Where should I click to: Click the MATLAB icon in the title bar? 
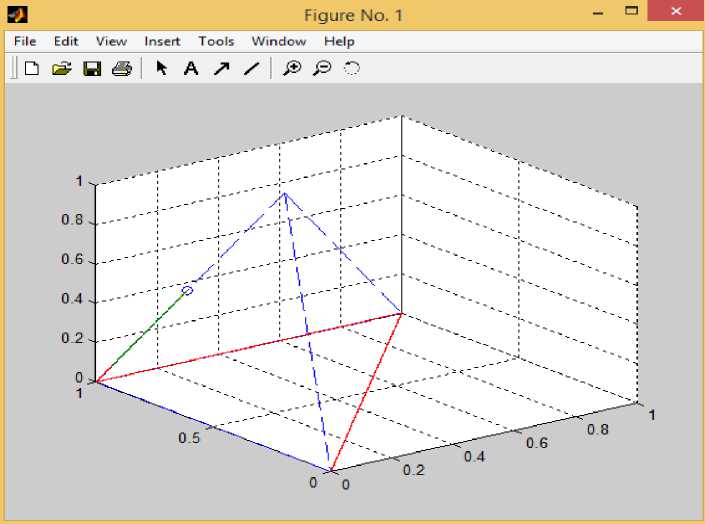16,15
